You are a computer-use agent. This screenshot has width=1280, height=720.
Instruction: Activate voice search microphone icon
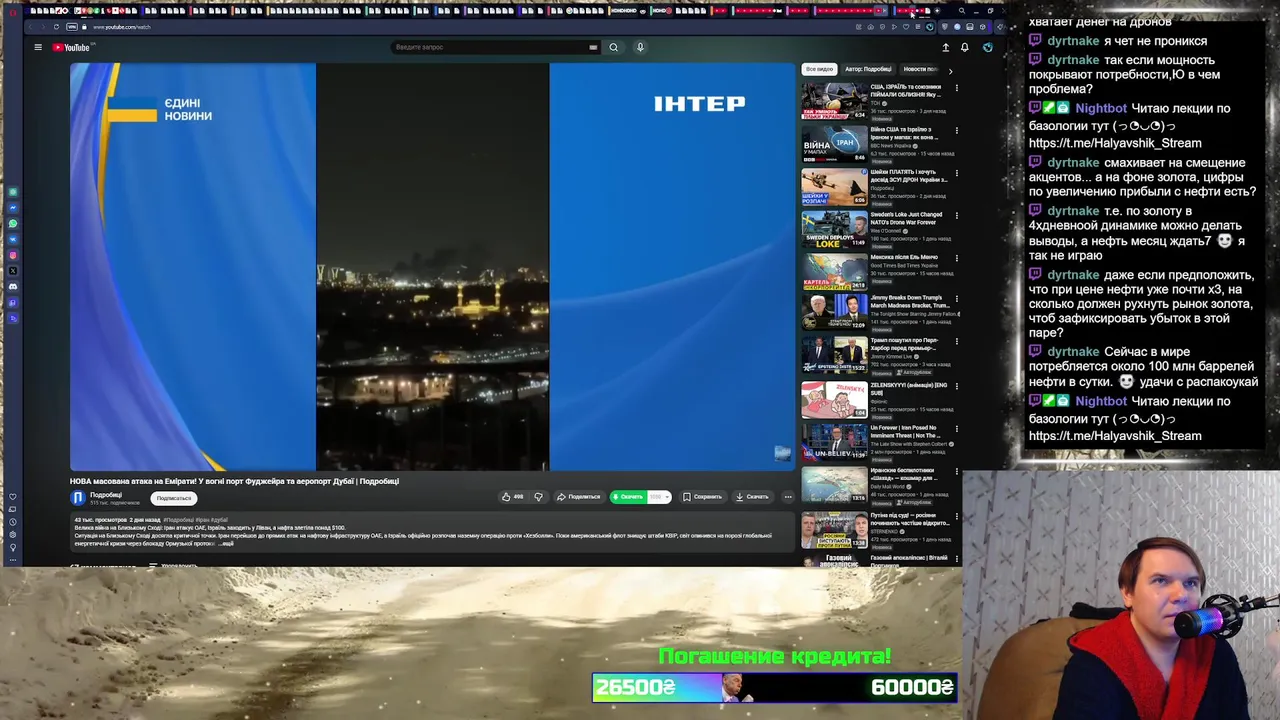click(640, 47)
